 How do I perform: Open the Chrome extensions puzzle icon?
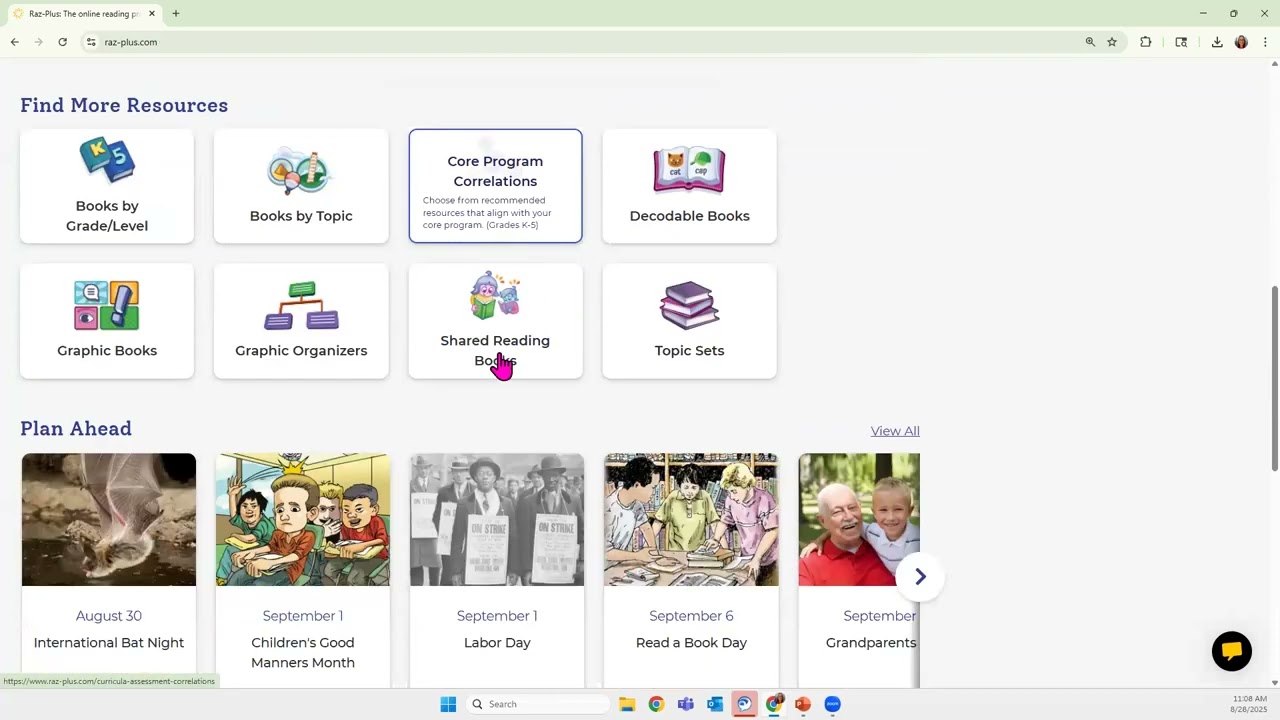(x=1146, y=42)
